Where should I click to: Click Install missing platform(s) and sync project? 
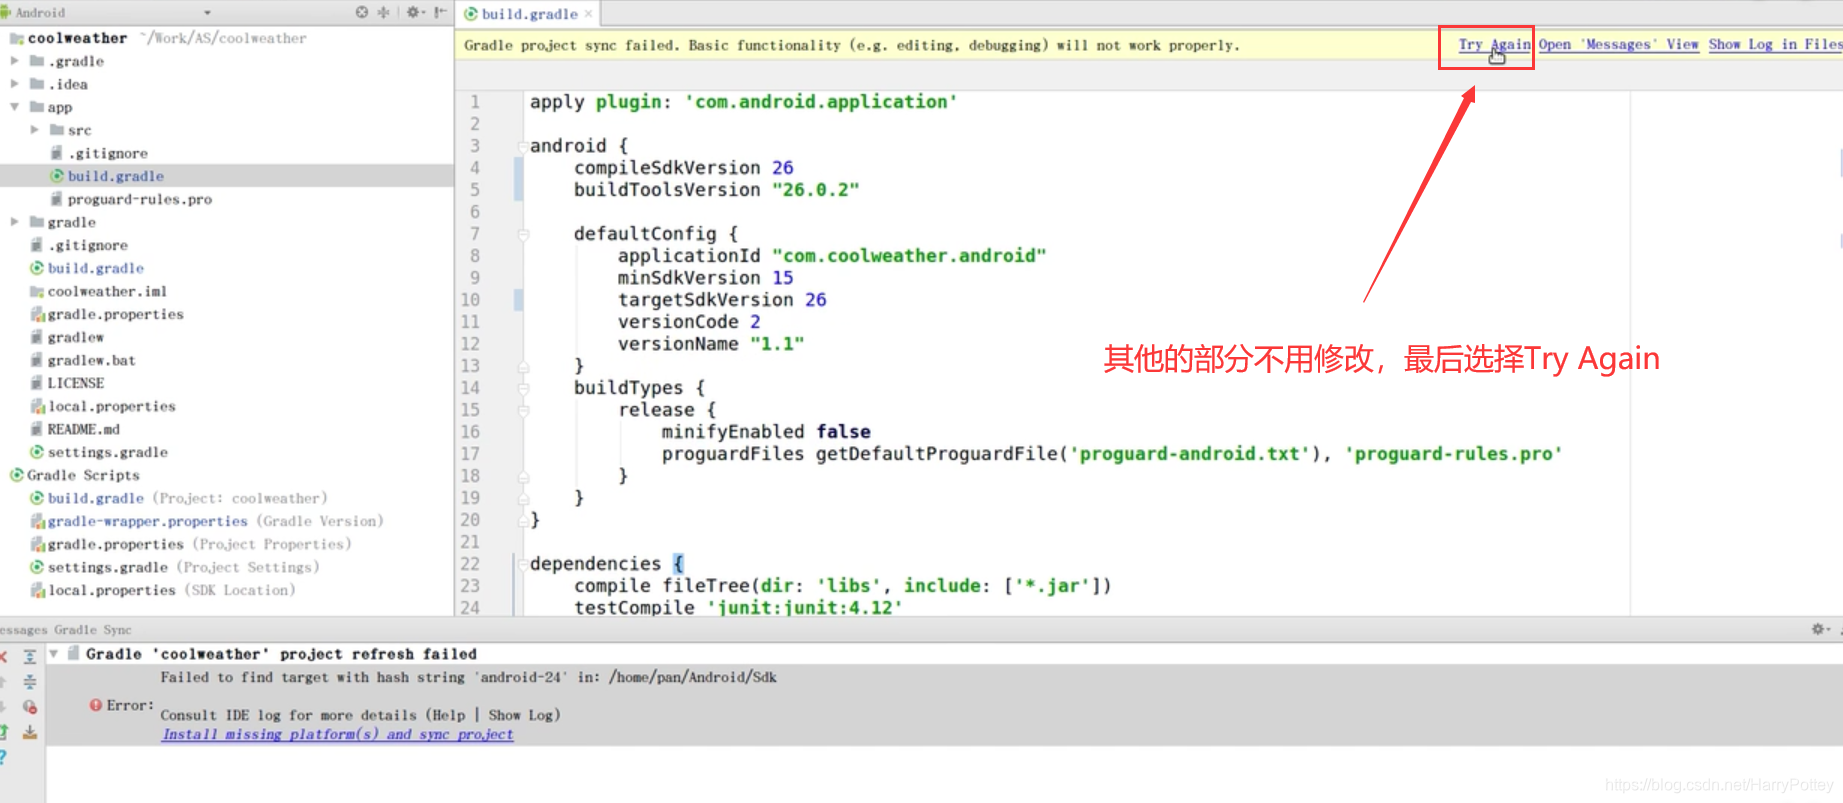337,734
